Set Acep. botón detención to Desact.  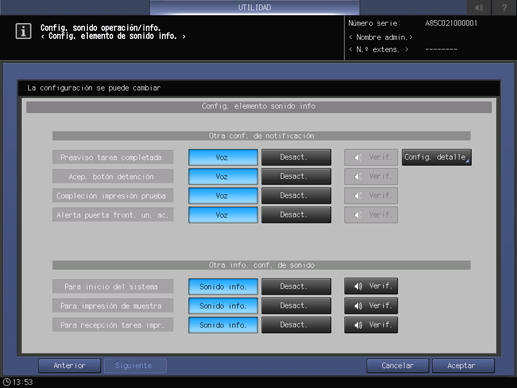[296, 177]
